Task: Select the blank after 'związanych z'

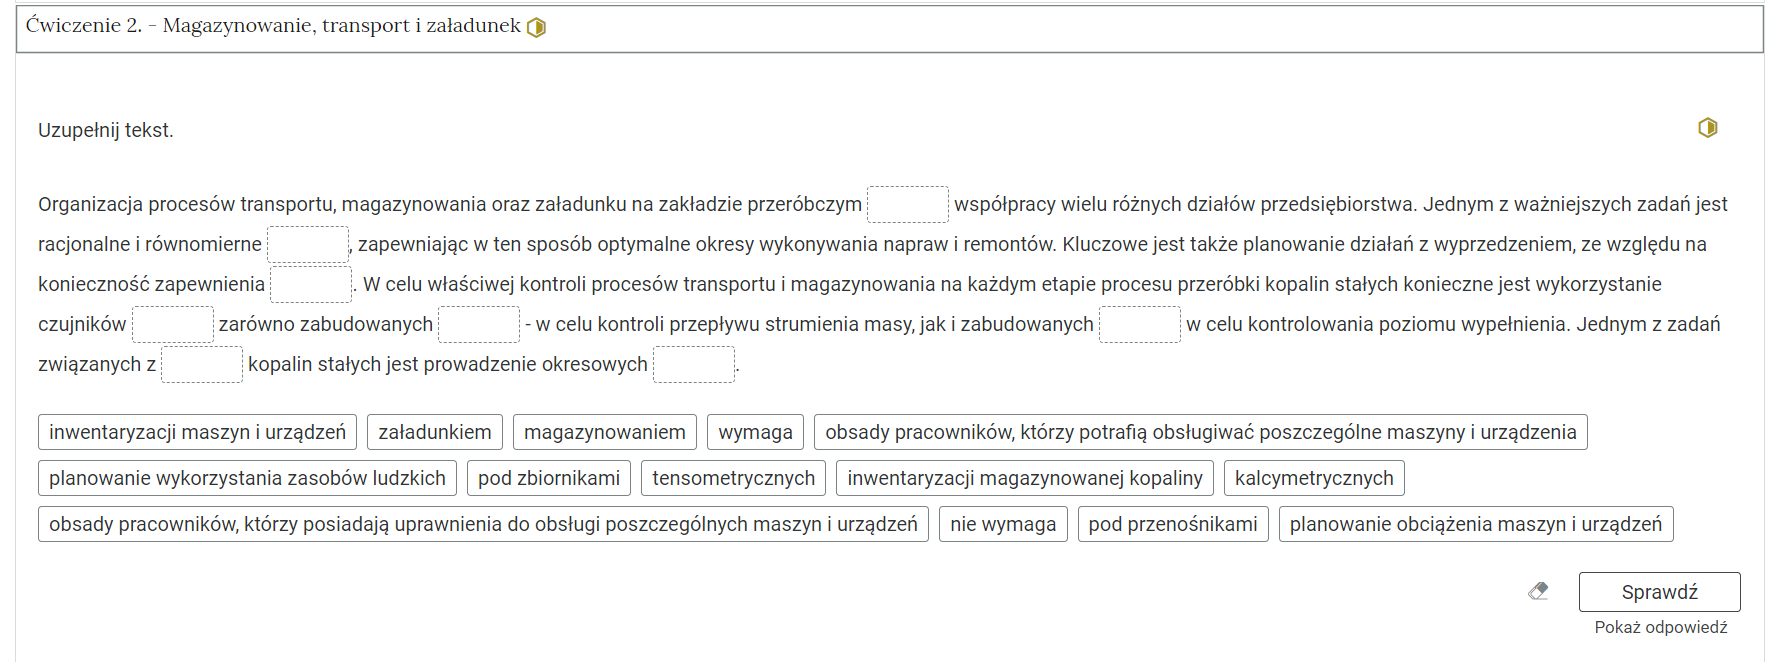Action: (x=202, y=364)
